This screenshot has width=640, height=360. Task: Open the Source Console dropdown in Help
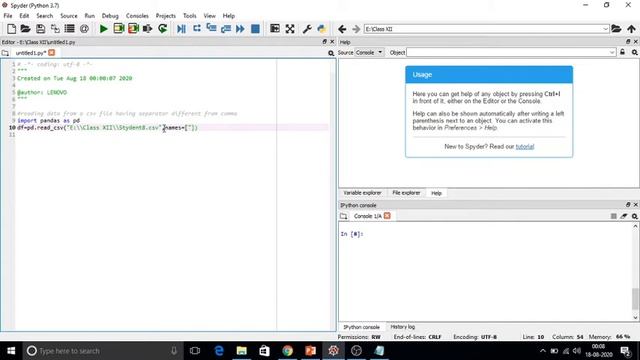(369, 52)
